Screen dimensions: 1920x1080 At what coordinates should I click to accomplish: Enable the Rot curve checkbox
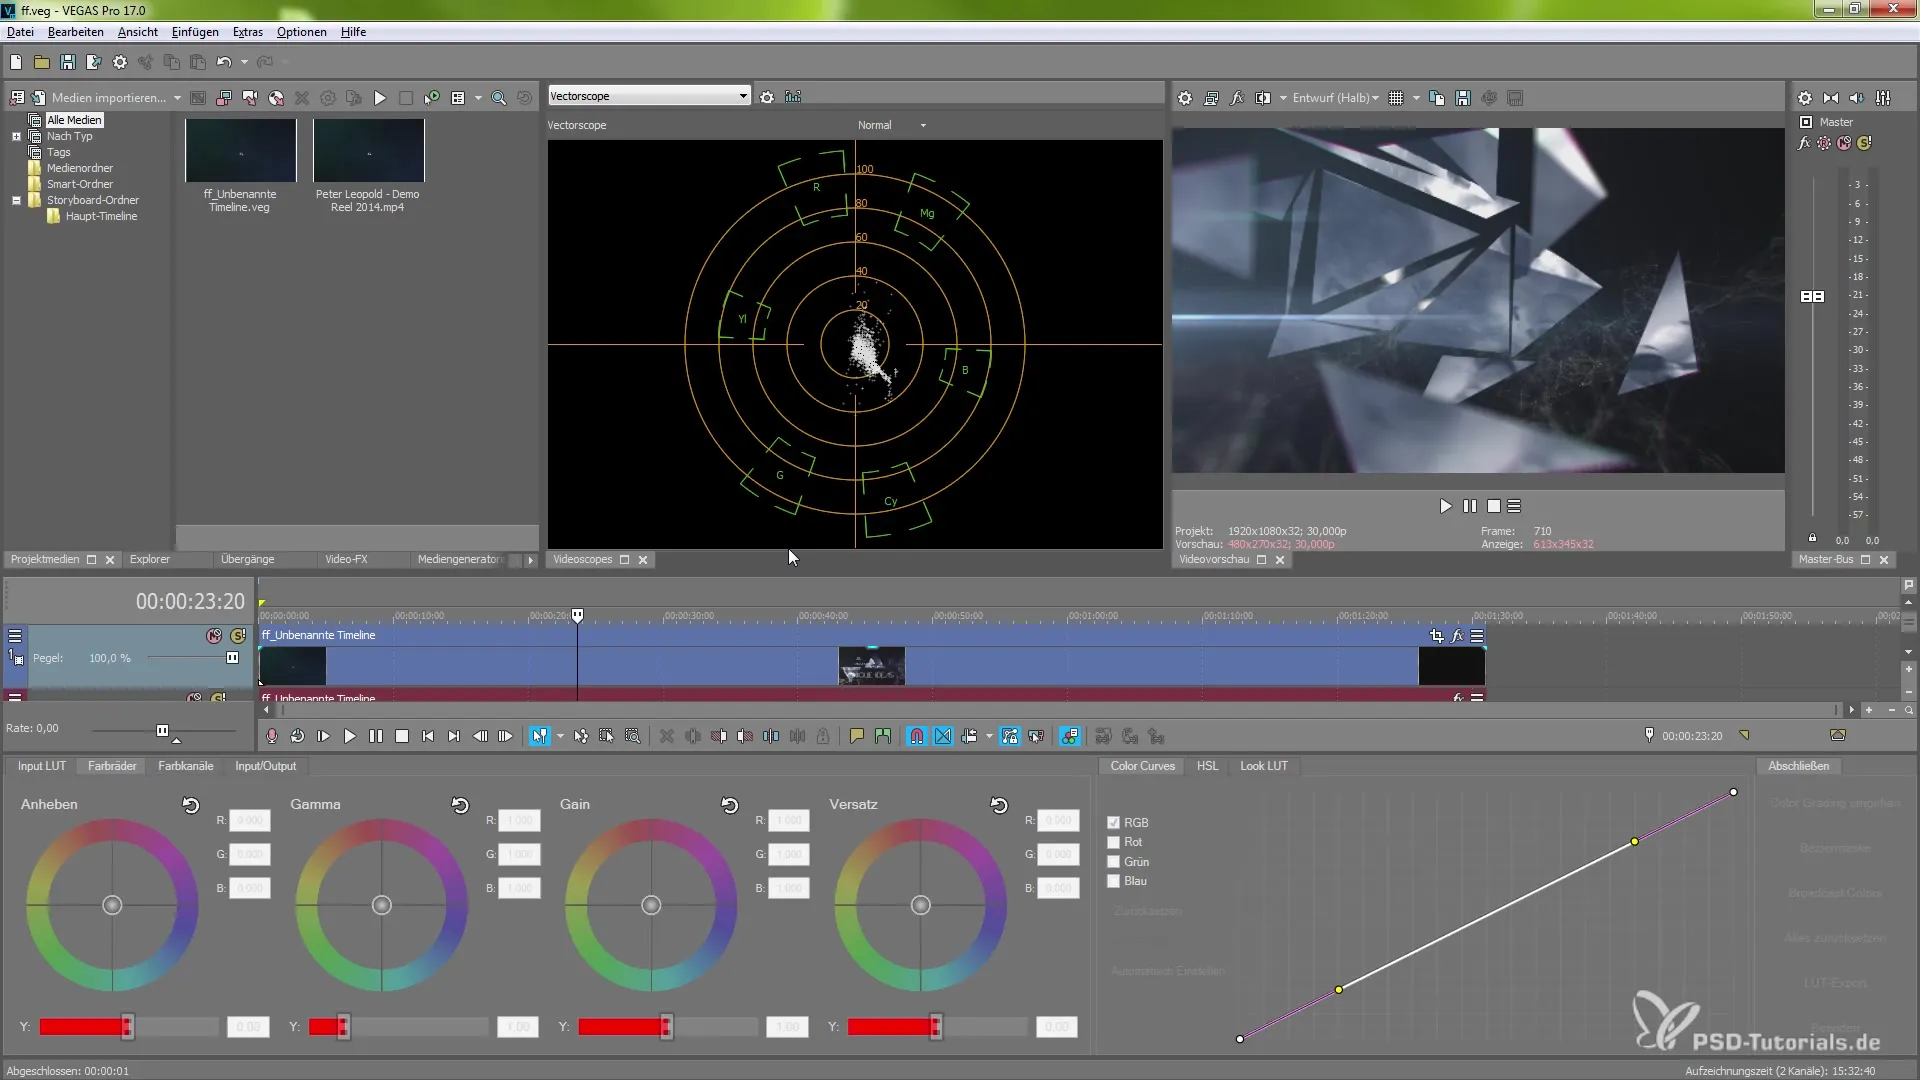tap(1113, 842)
